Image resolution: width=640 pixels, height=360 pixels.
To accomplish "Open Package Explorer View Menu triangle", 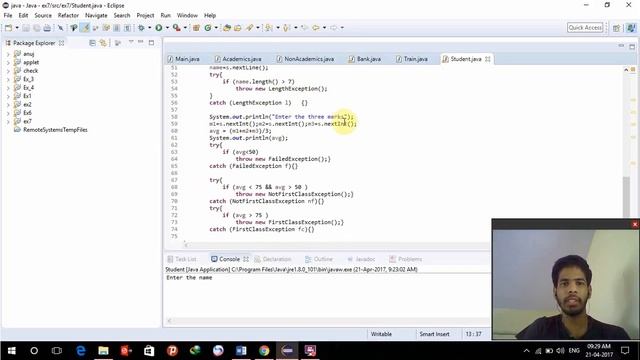I will (131, 42).
